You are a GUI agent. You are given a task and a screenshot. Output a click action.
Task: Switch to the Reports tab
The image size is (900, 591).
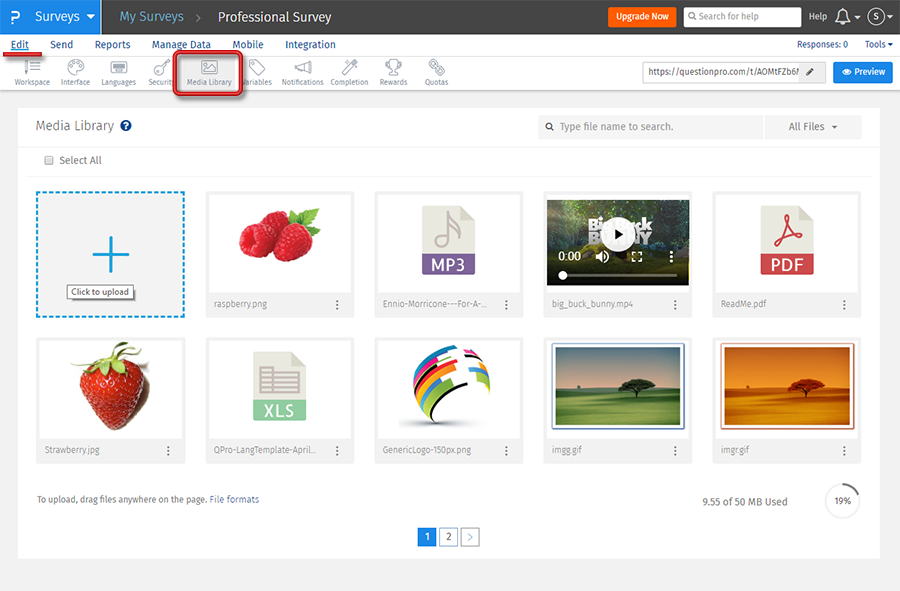click(112, 45)
